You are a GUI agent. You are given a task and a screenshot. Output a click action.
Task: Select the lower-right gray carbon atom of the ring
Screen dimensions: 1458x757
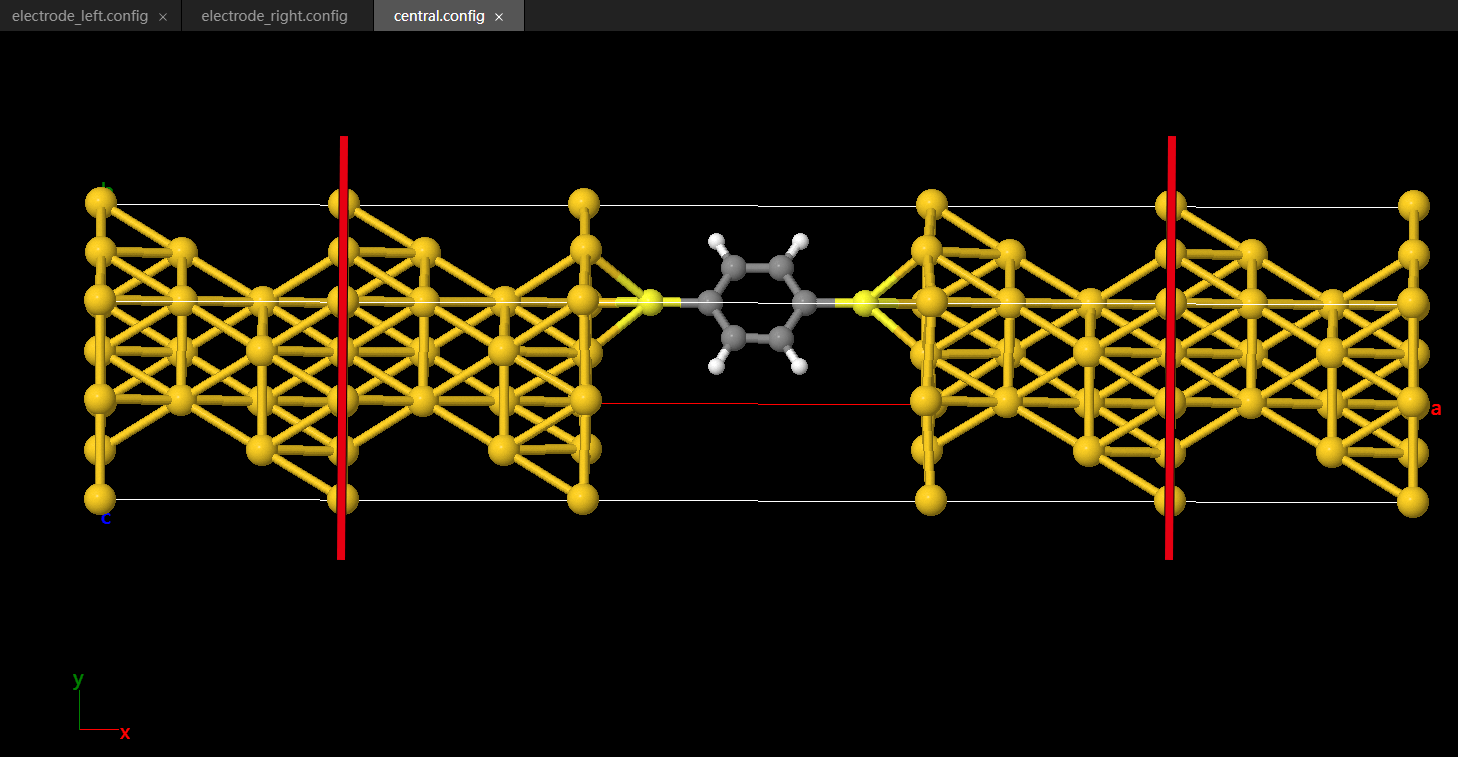782,337
